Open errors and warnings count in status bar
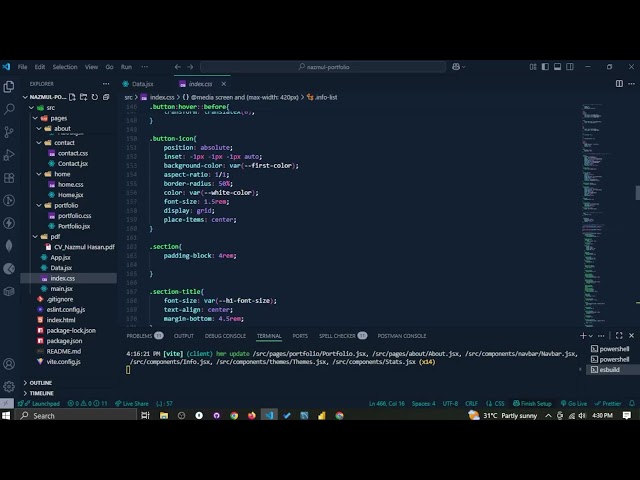Screen dimensions: 640x480 (87, 403)
